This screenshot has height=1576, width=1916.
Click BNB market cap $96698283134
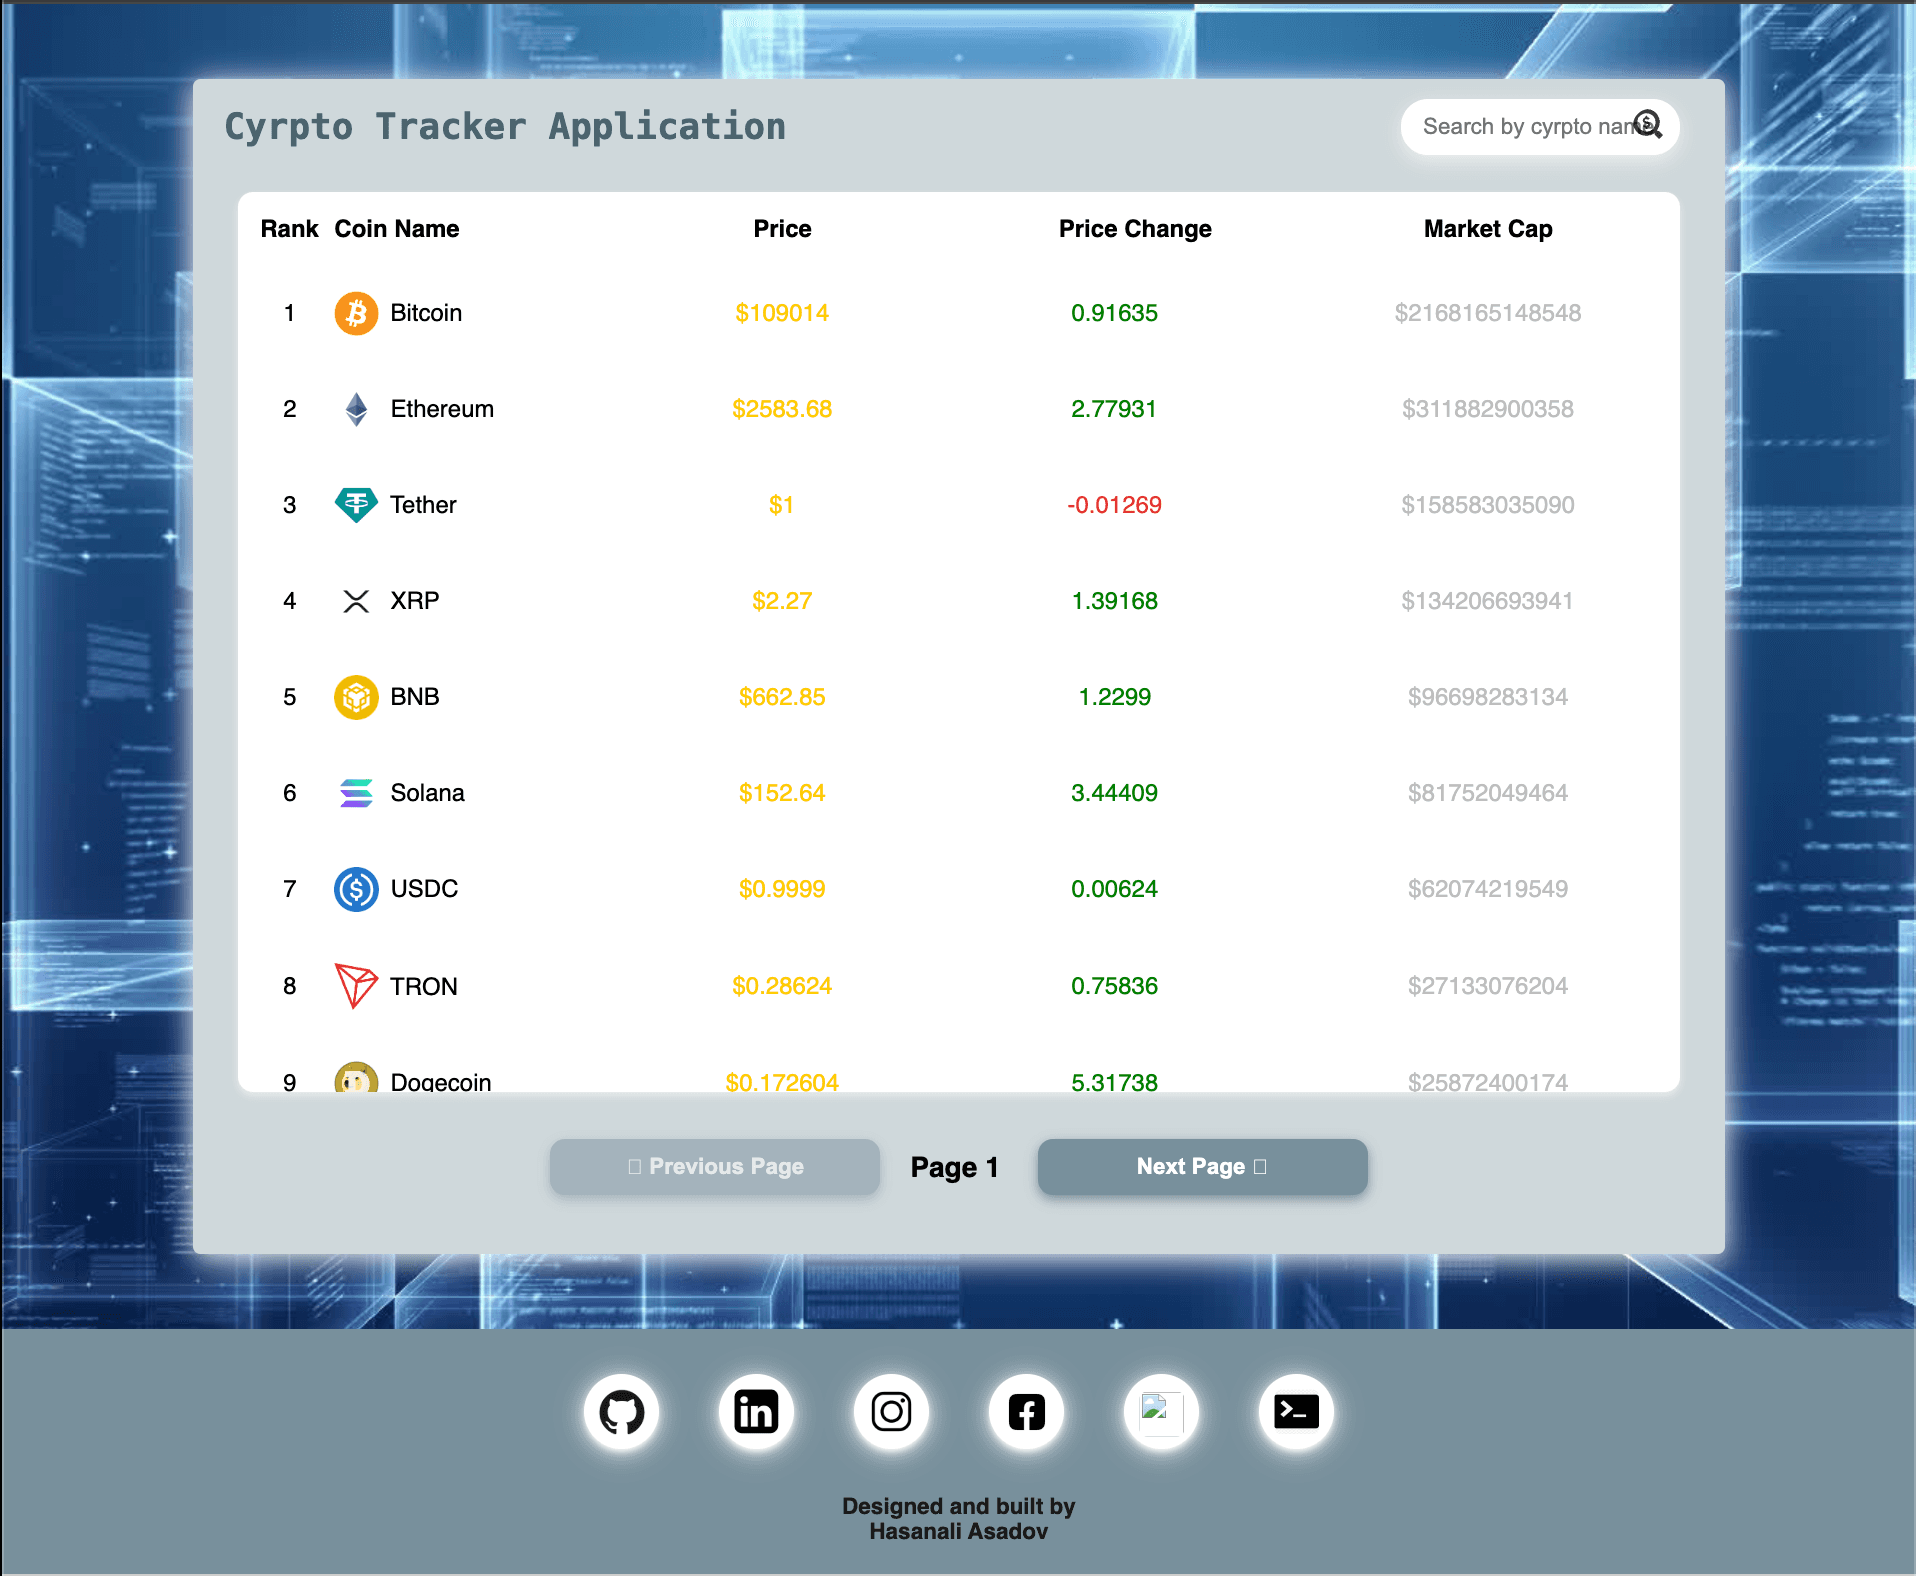click(x=1488, y=697)
